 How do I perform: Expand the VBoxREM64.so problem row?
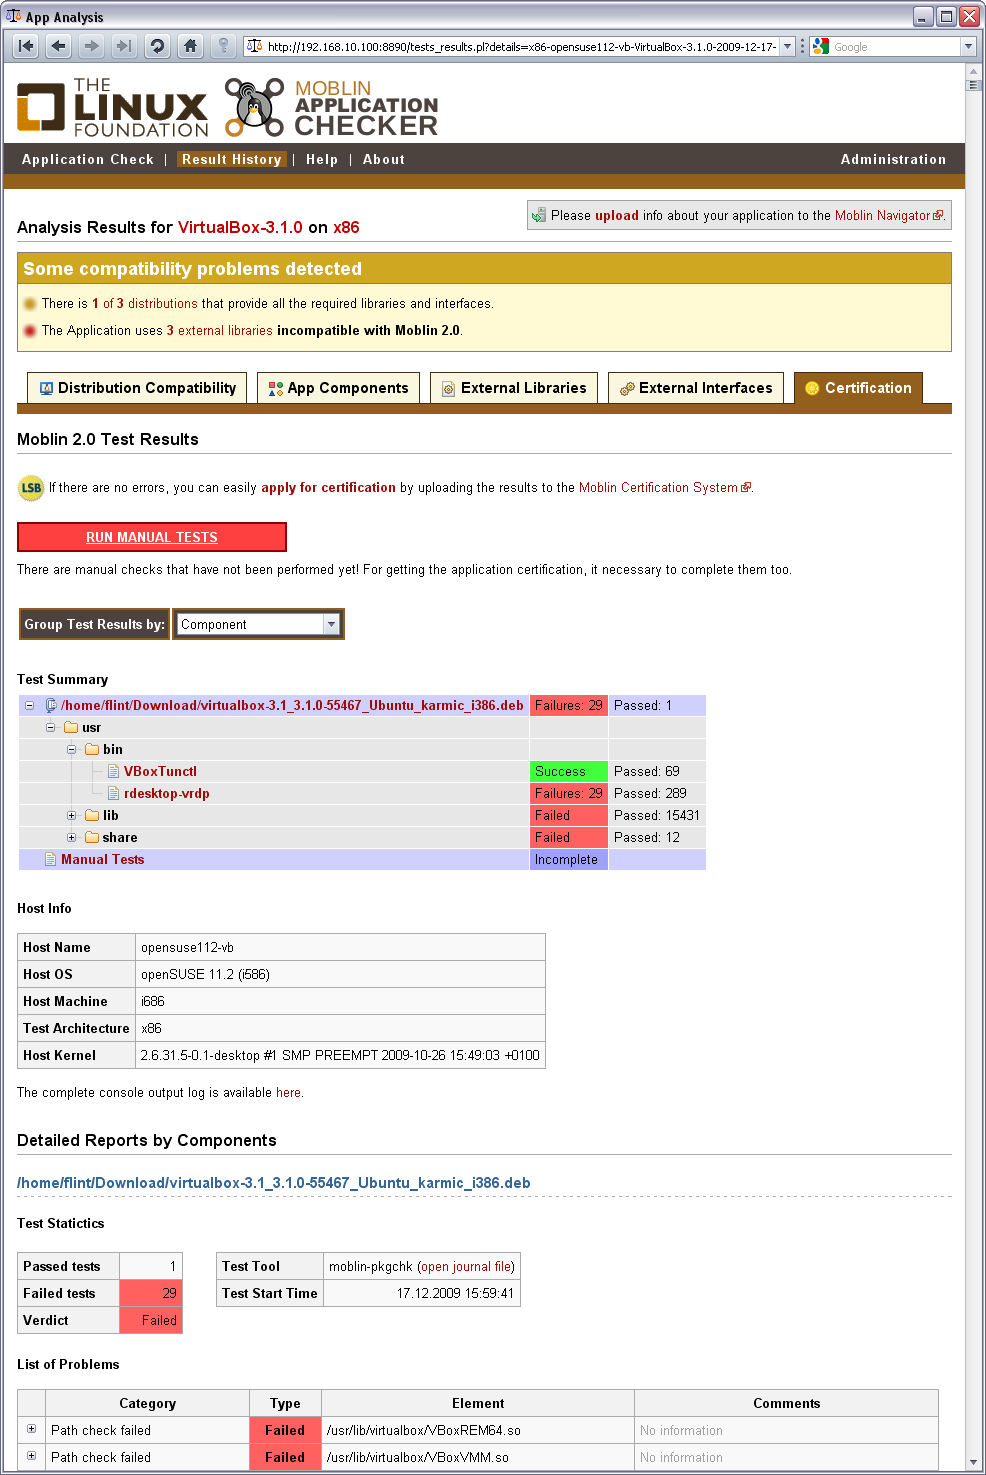[31, 1429]
